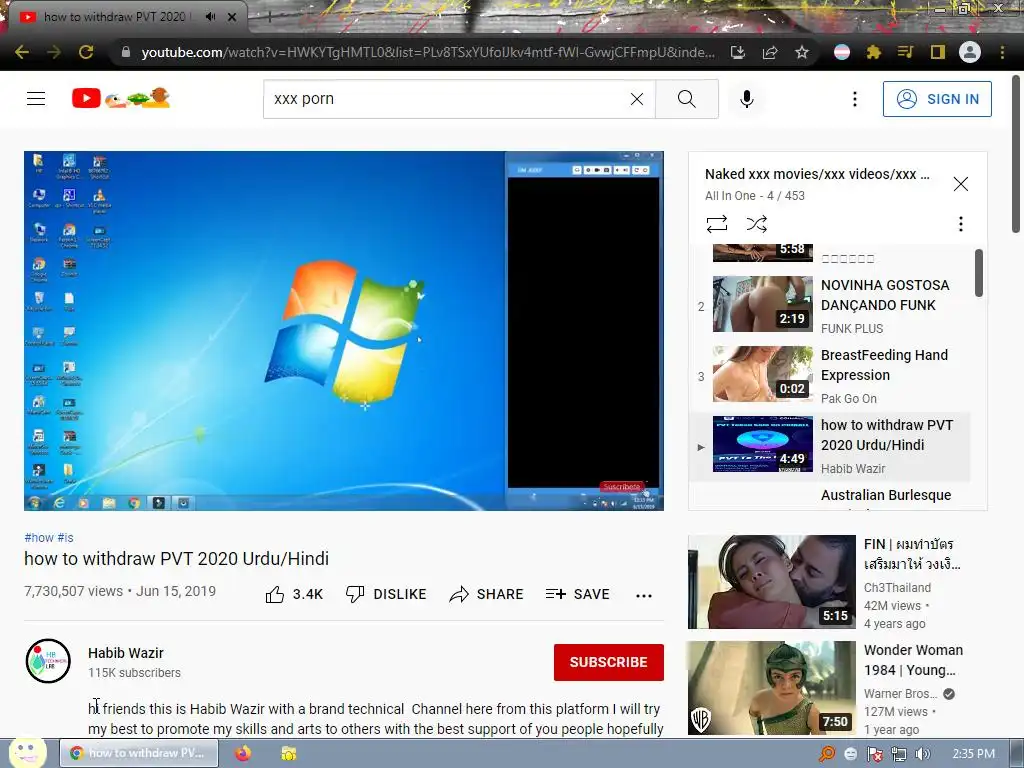
Task: Close the playlist panel with the X
Action: click(961, 184)
